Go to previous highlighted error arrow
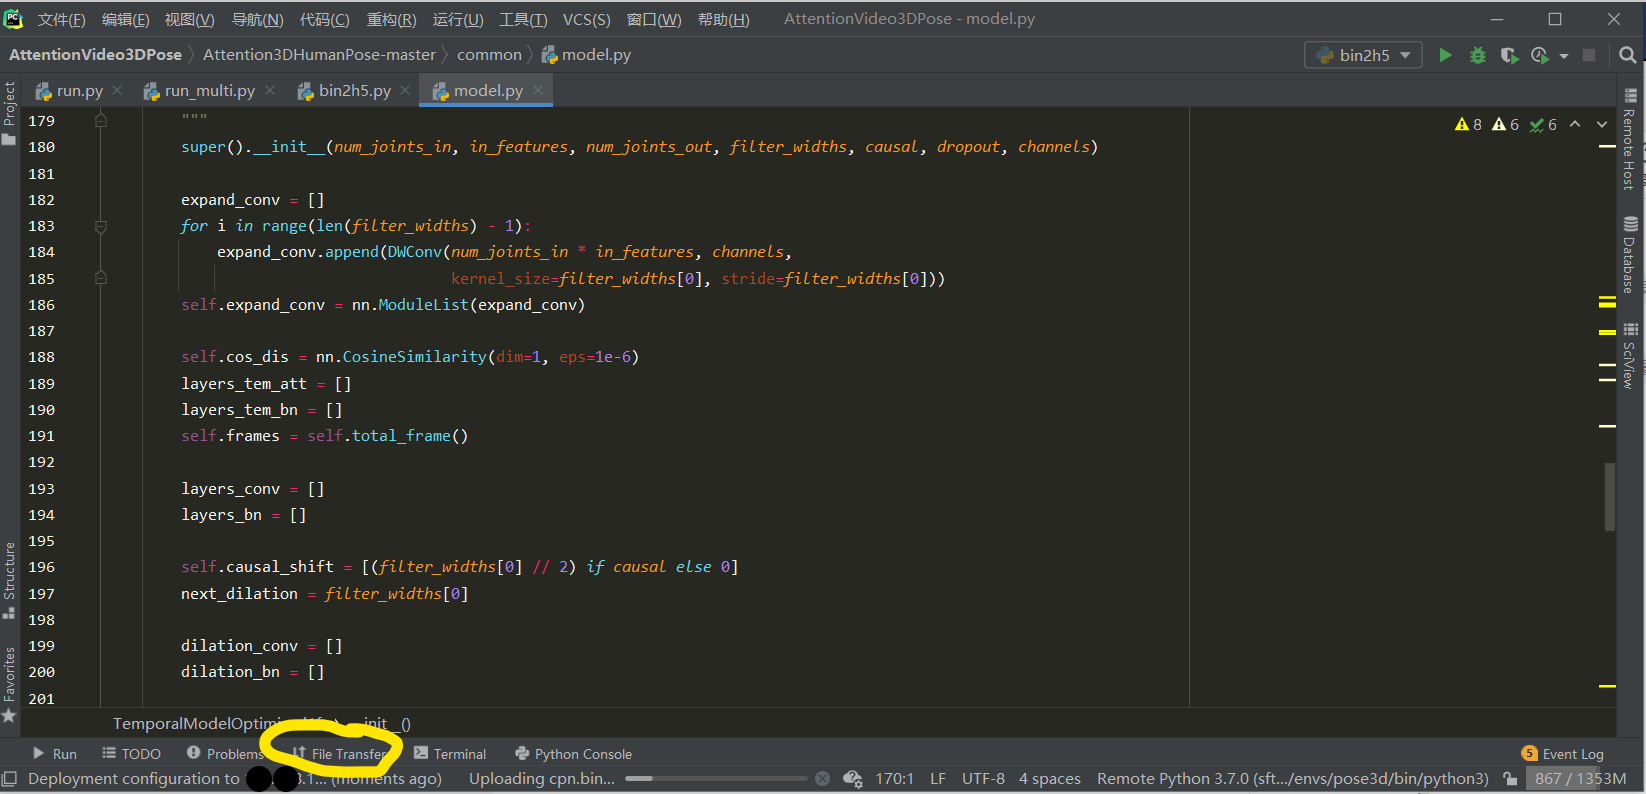Image resolution: width=1646 pixels, height=794 pixels. (1575, 125)
